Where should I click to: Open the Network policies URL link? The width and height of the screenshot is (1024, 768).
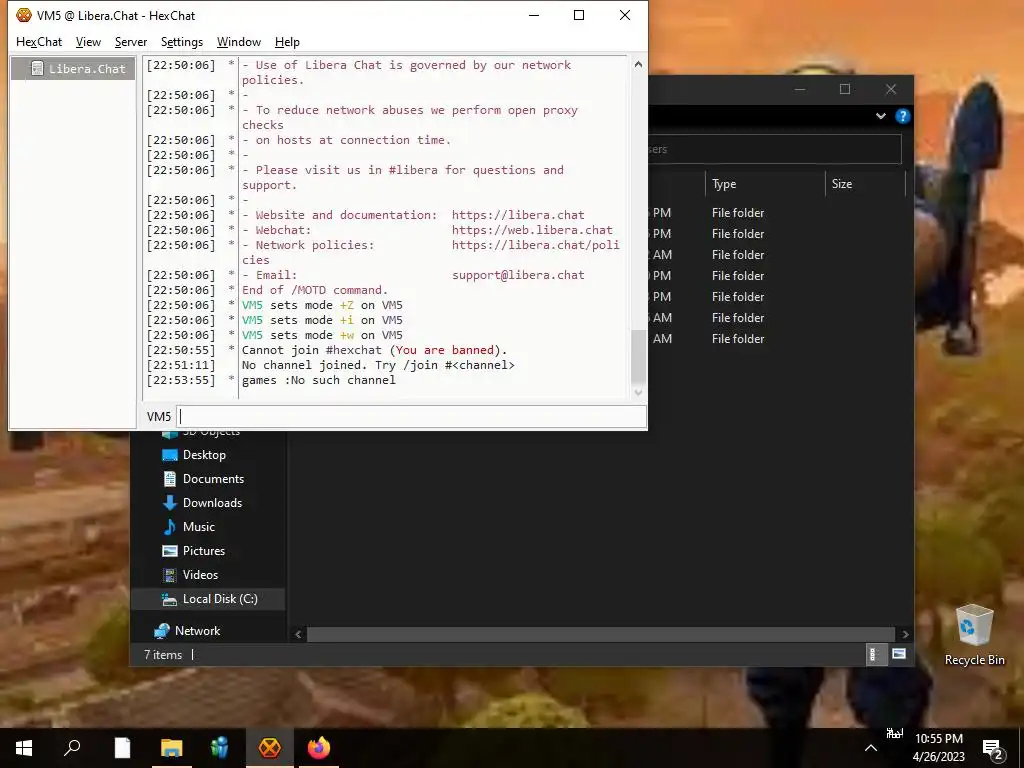(536, 245)
